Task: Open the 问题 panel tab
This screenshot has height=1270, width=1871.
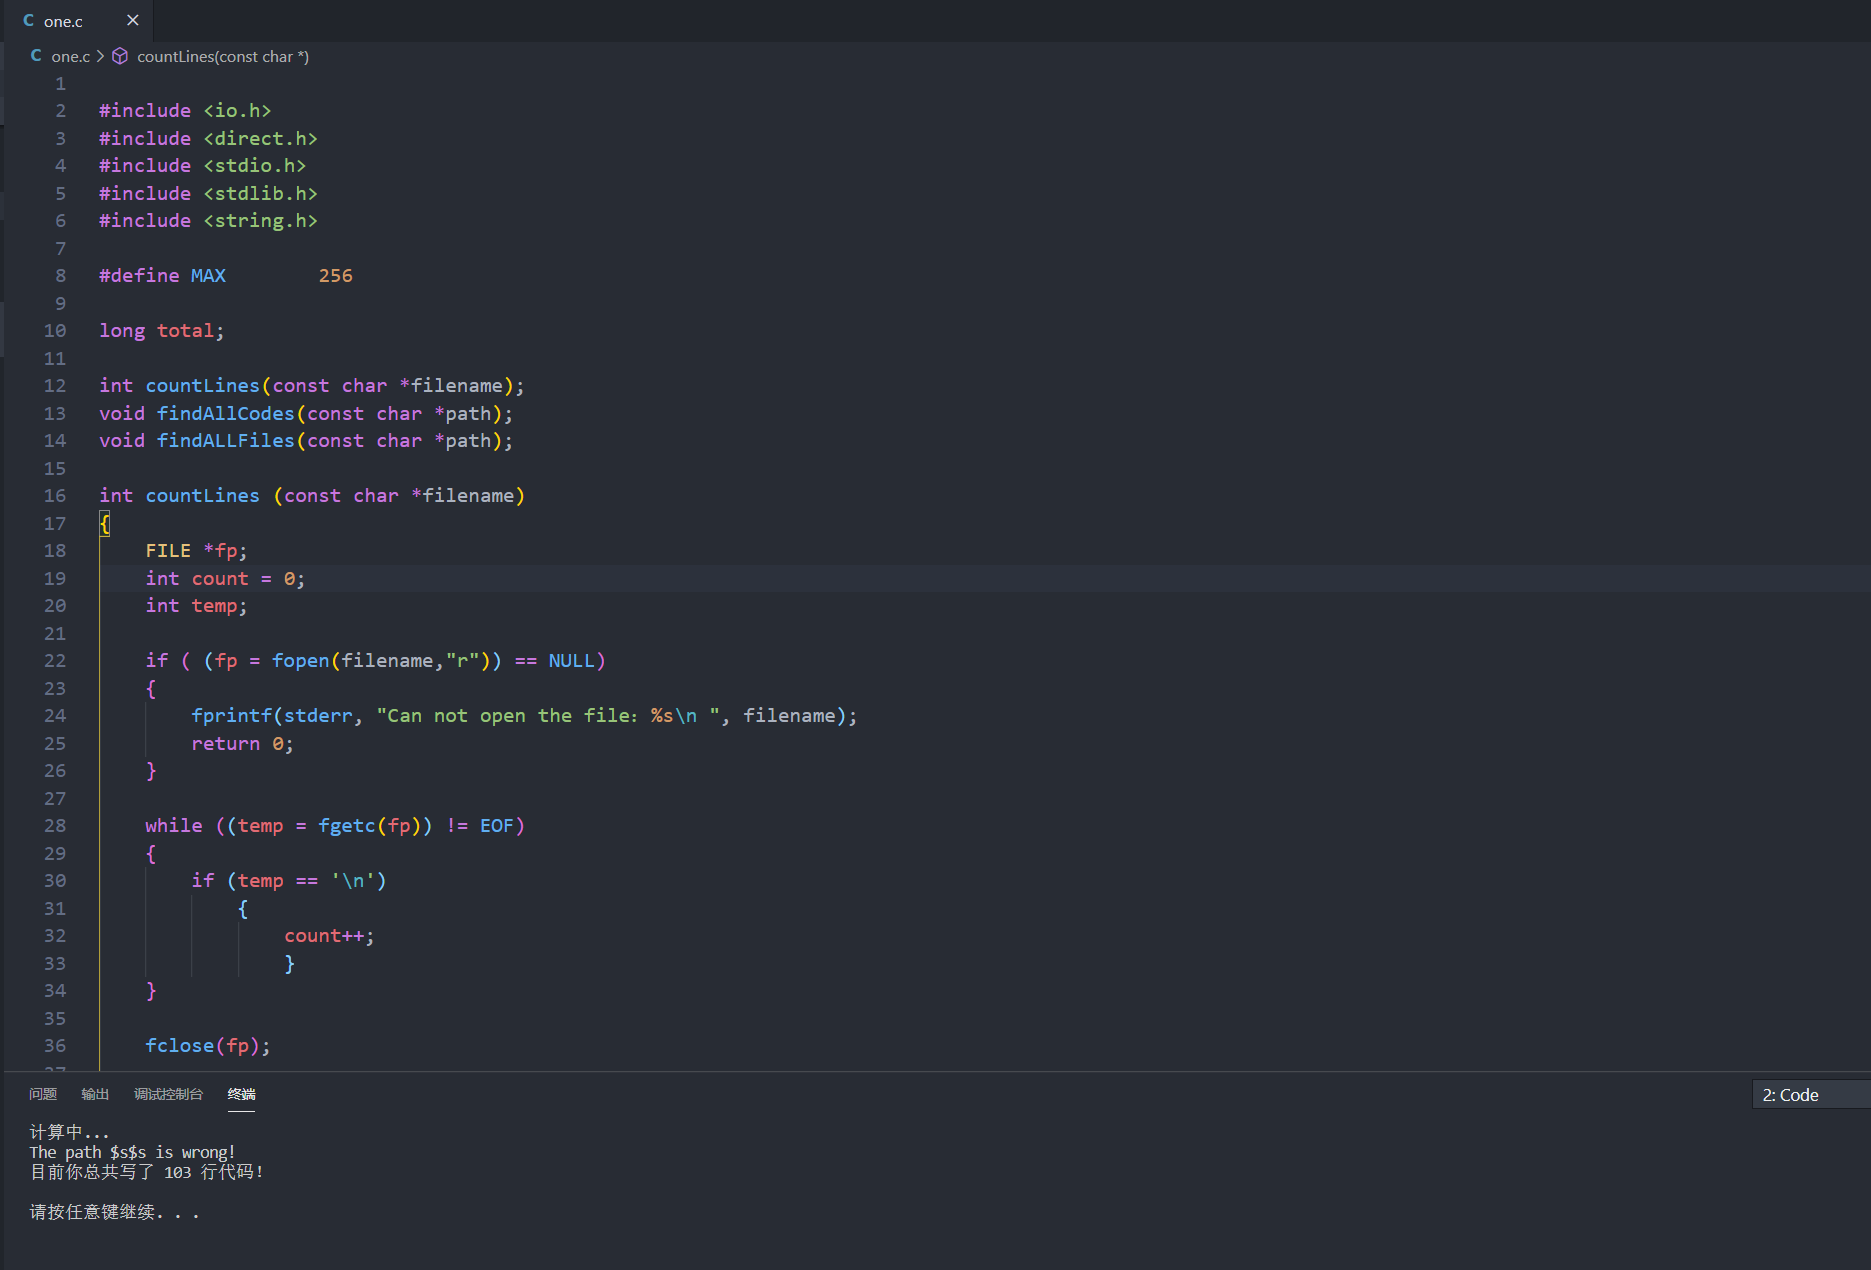Action: click(x=43, y=1094)
